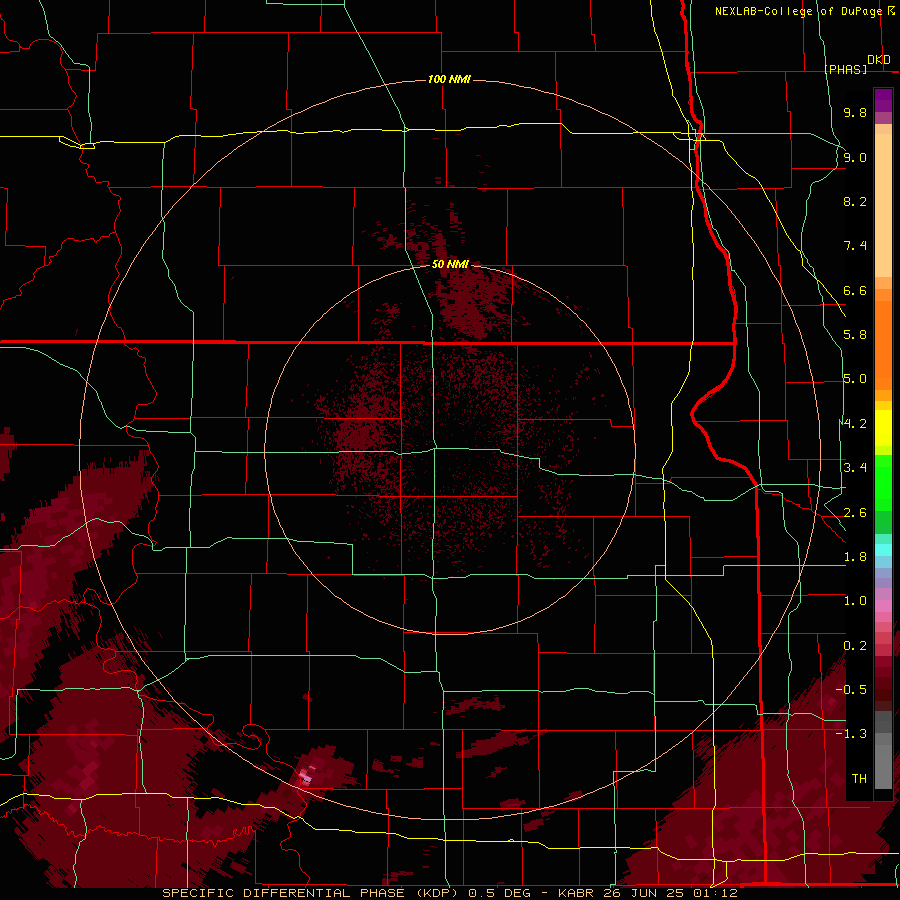The width and height of the screenshot is (900, 900).
Task: Pick the bright green segment of color bar
Action: pyautogui.click(x=883, y=482)
